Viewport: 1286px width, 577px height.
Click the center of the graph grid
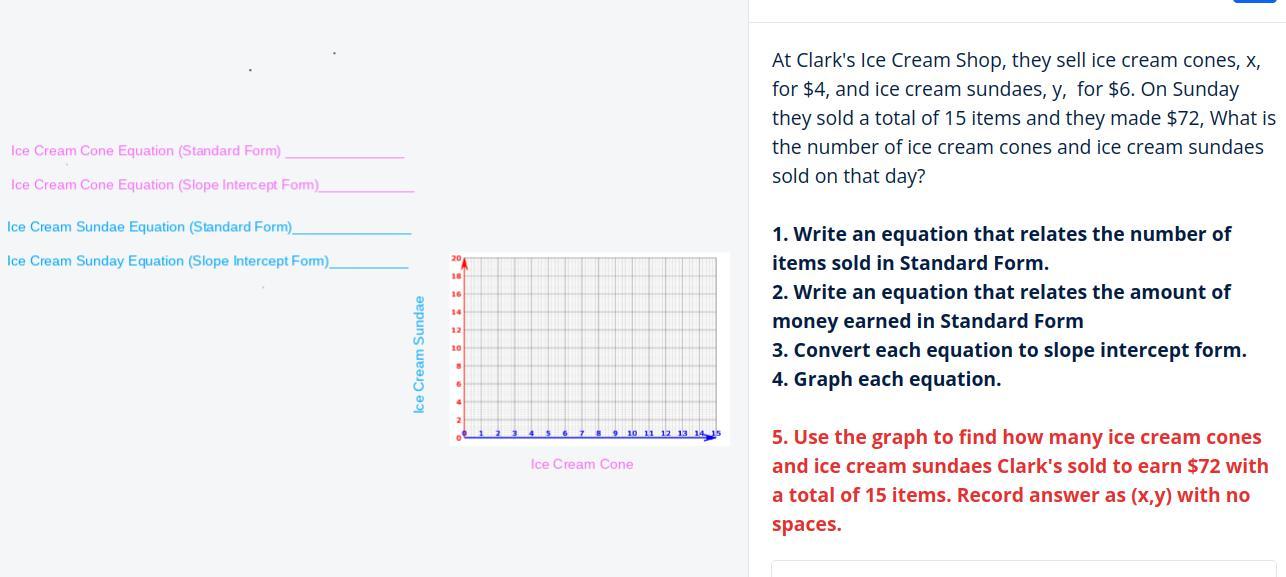click(x=590, y=347)
